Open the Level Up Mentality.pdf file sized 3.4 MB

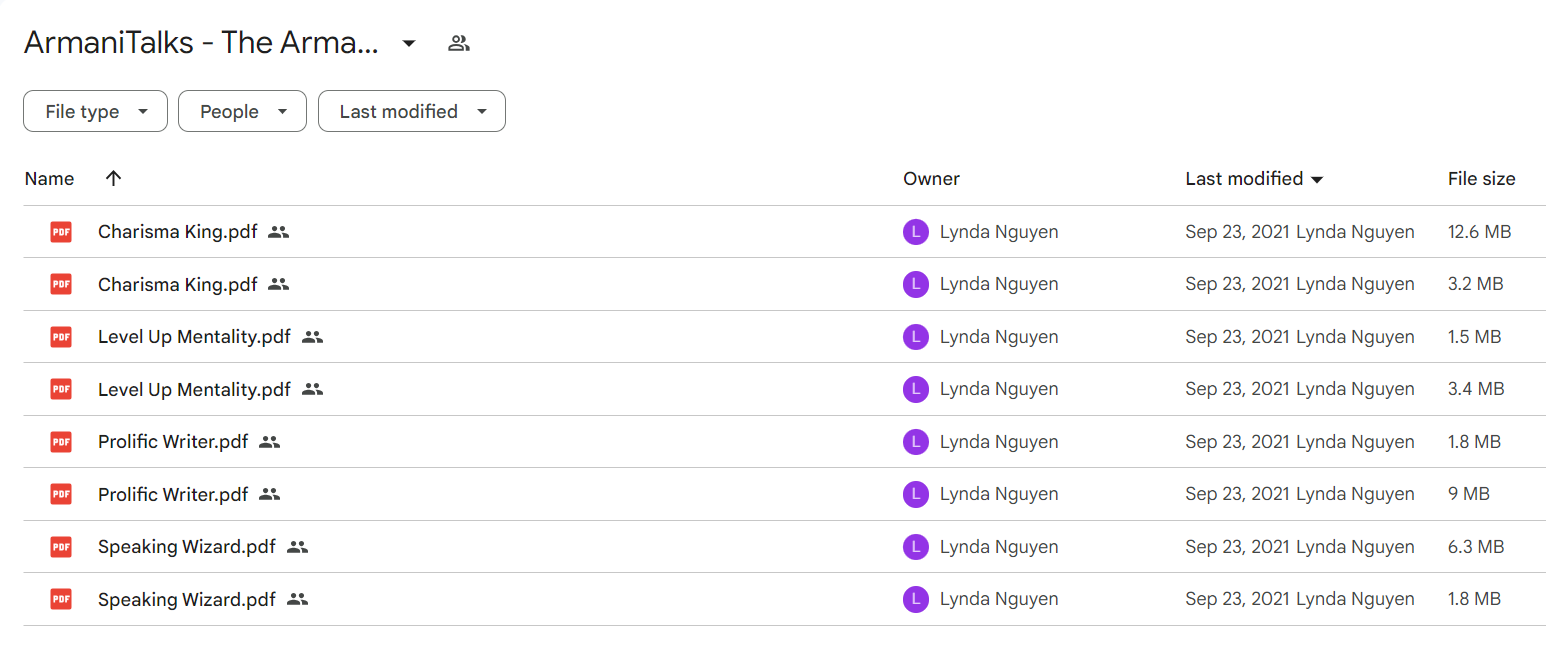(194, 389)
